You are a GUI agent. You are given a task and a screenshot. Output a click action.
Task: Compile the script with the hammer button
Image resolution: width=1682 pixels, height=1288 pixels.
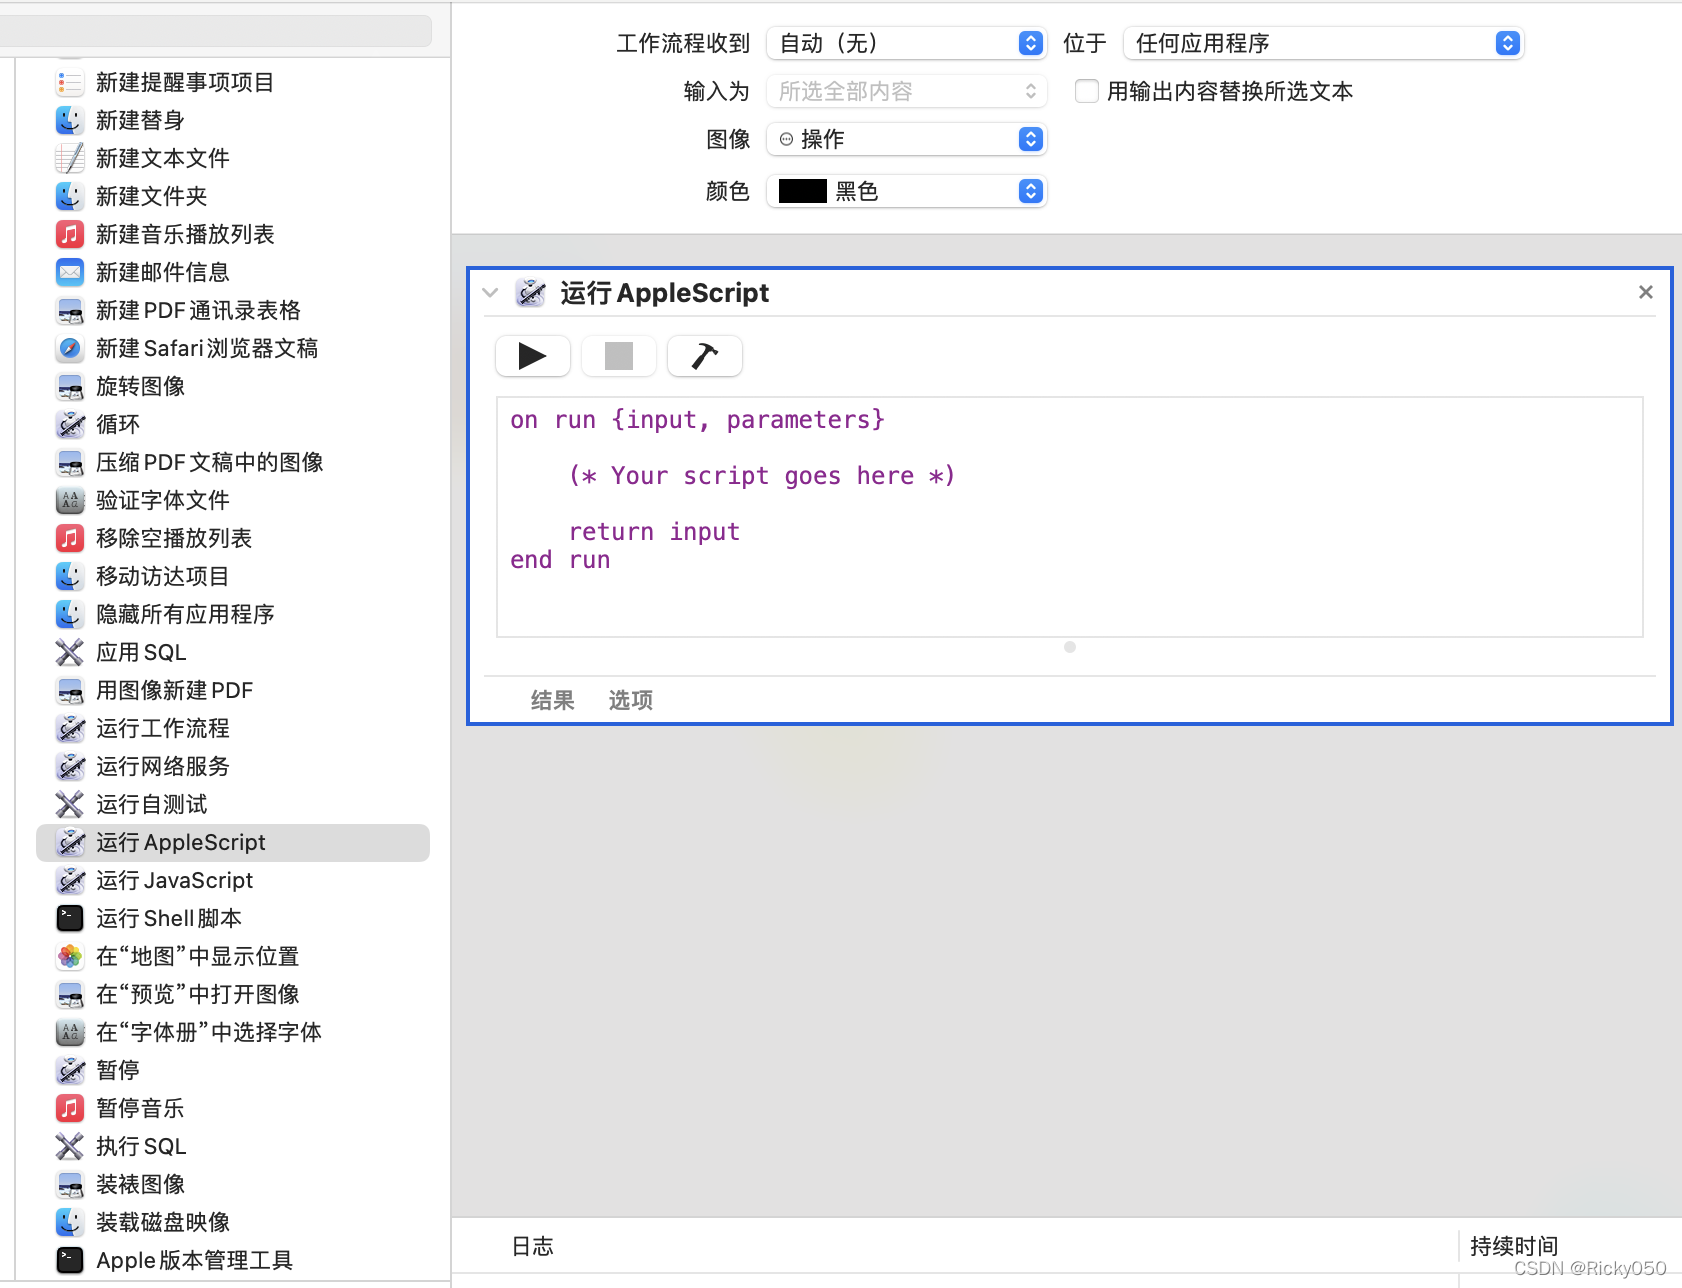click(705, 356)
